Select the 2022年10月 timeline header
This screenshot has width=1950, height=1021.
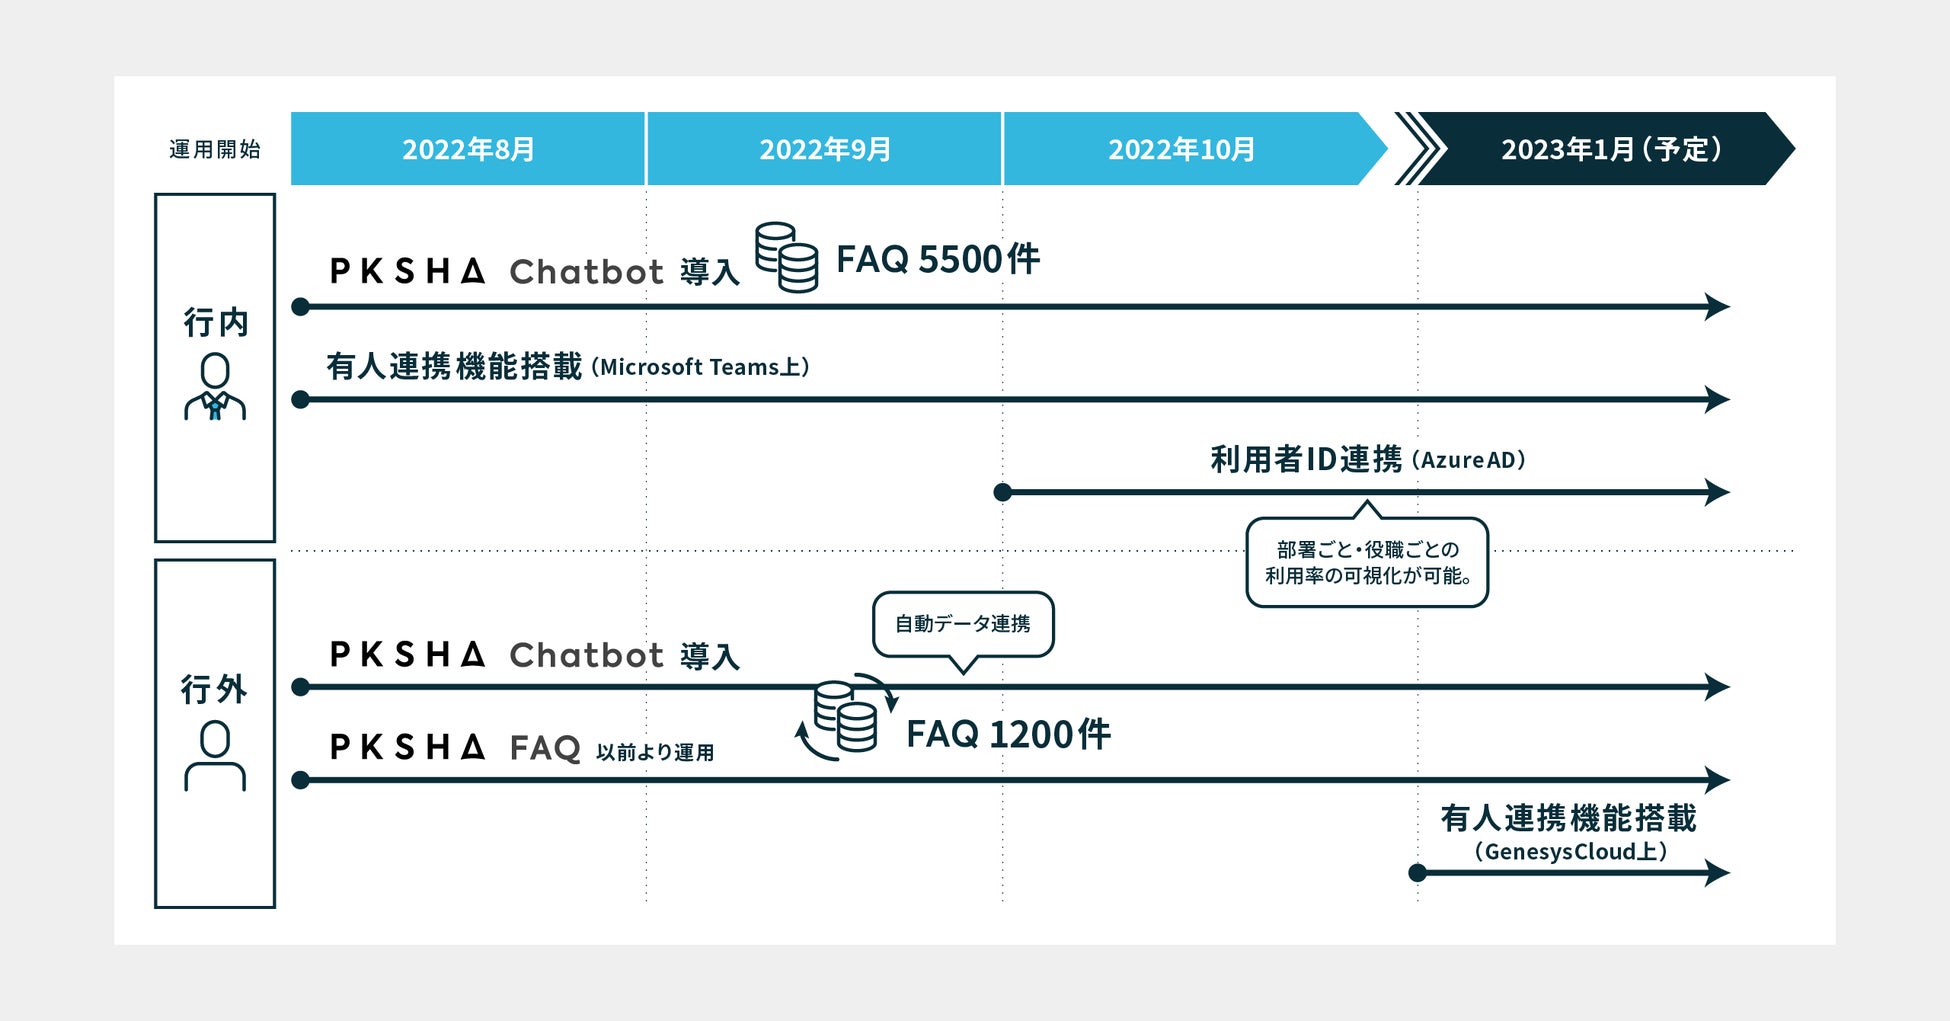1195,149
